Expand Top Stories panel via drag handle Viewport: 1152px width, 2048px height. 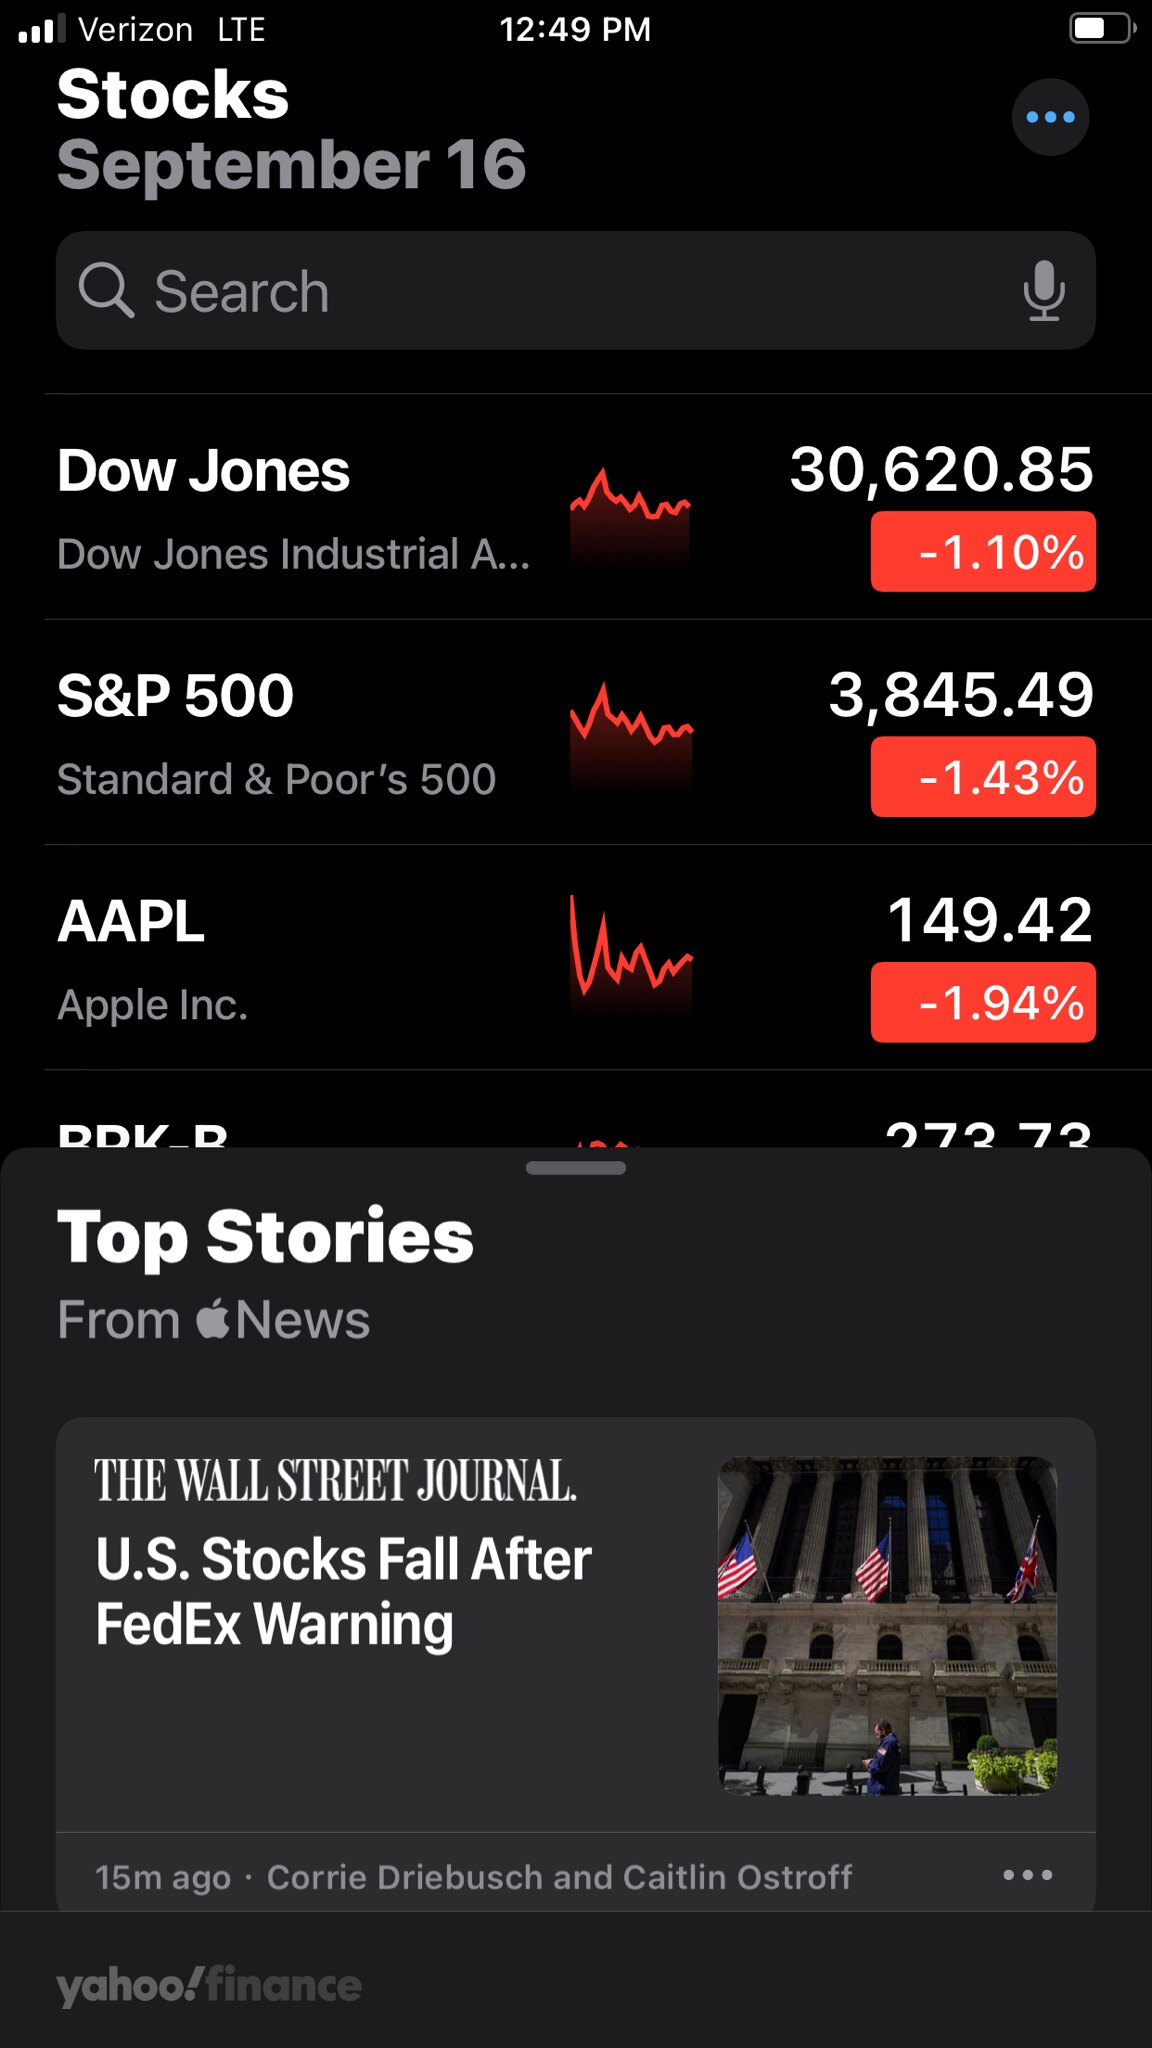[576, 1168]
